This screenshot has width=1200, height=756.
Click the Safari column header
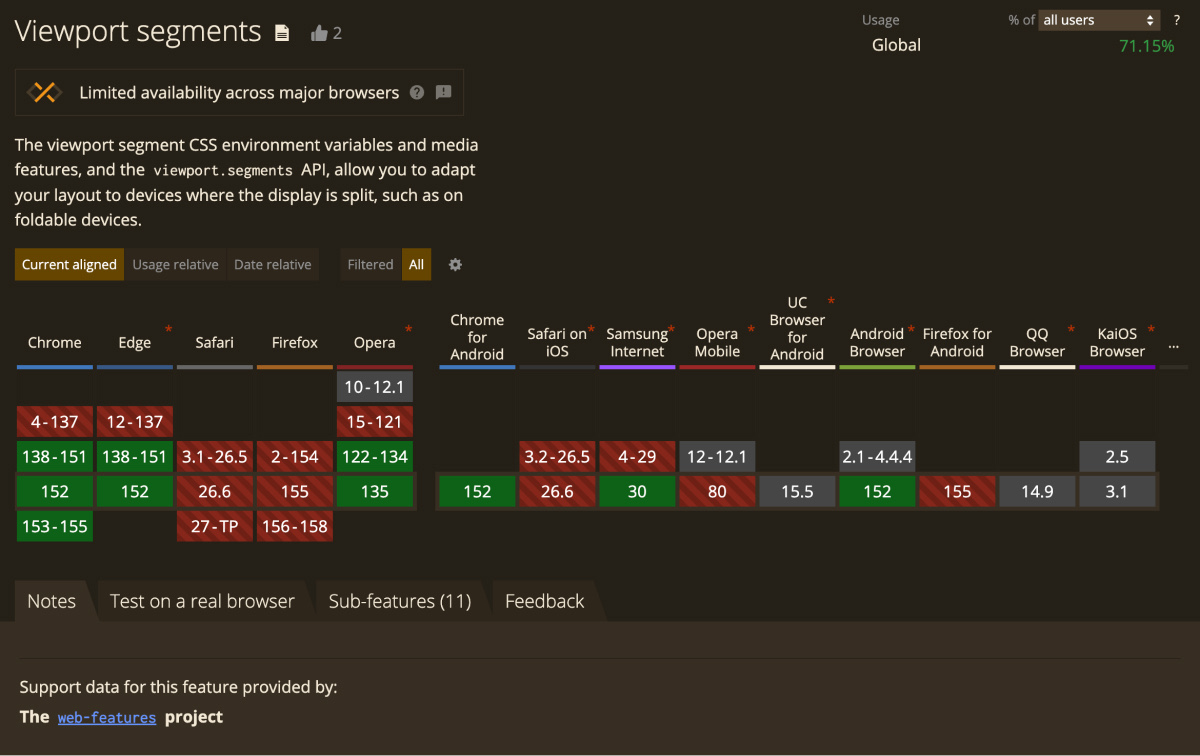click(x=215, y=342)
